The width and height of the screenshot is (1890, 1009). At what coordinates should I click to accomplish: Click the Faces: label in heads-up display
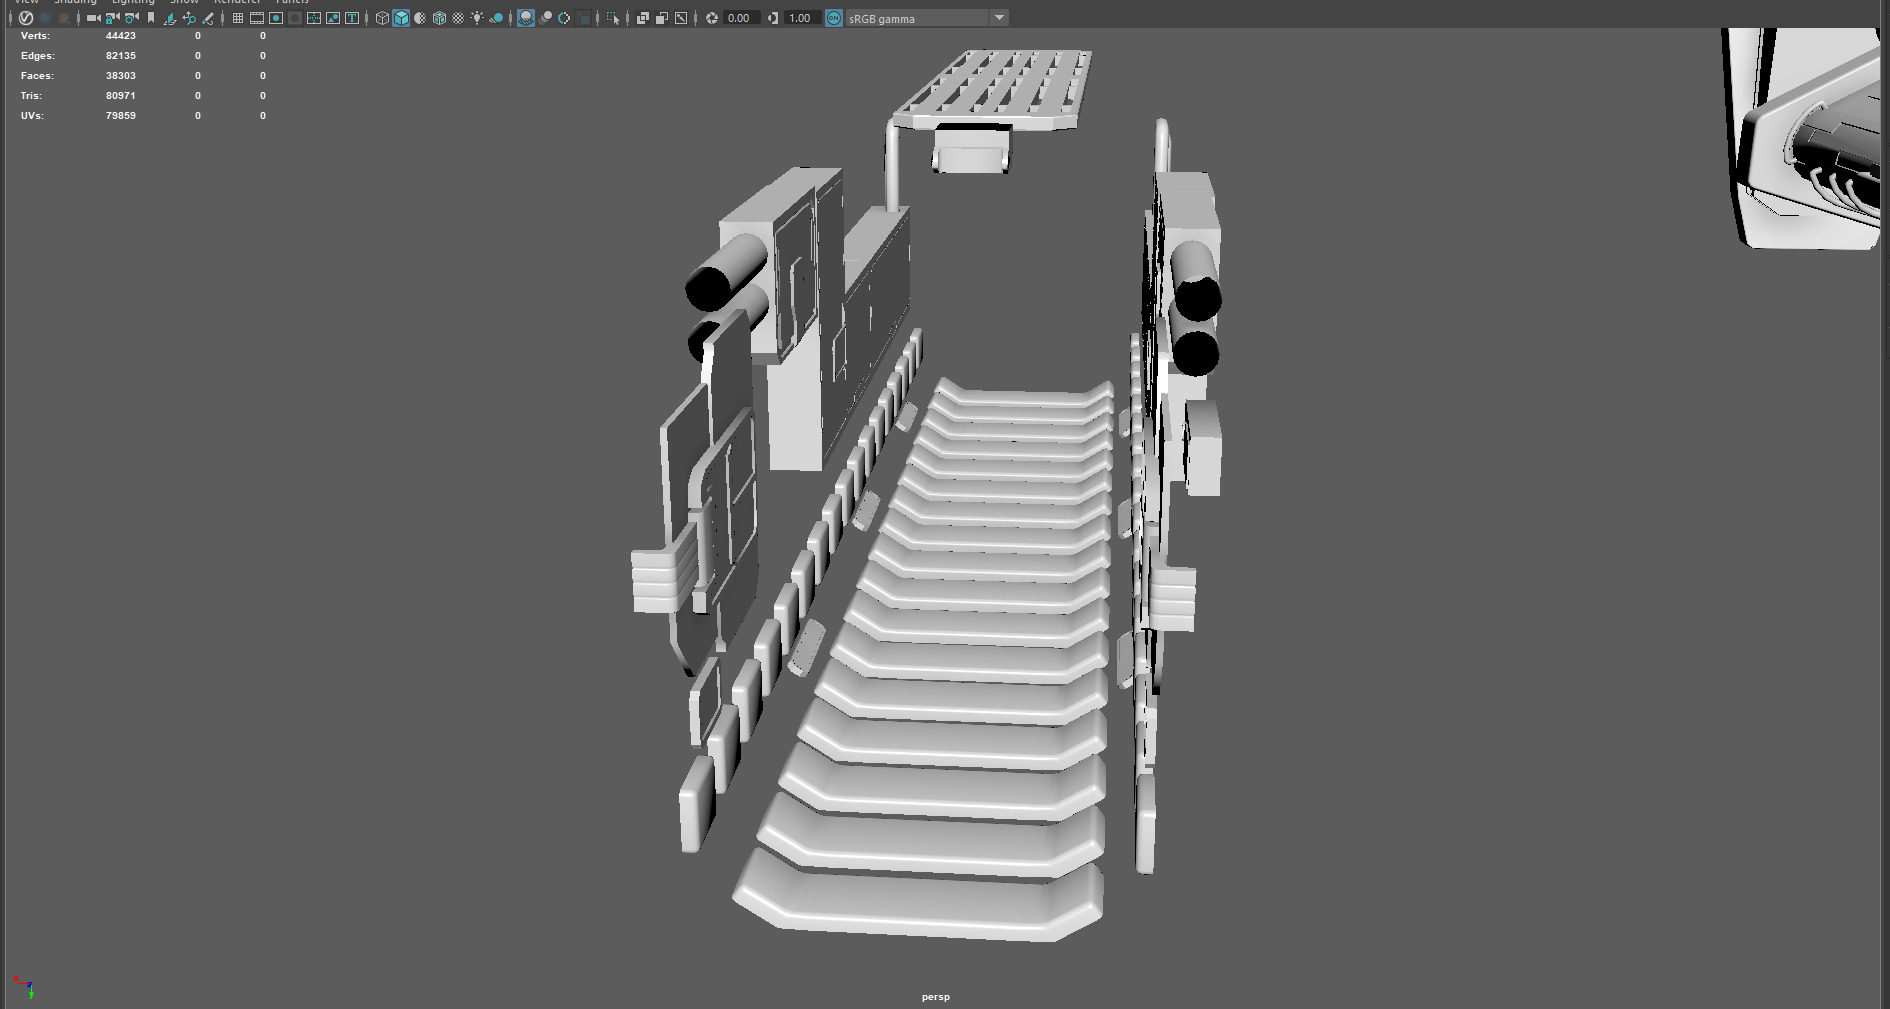click(x=37, y=76)
